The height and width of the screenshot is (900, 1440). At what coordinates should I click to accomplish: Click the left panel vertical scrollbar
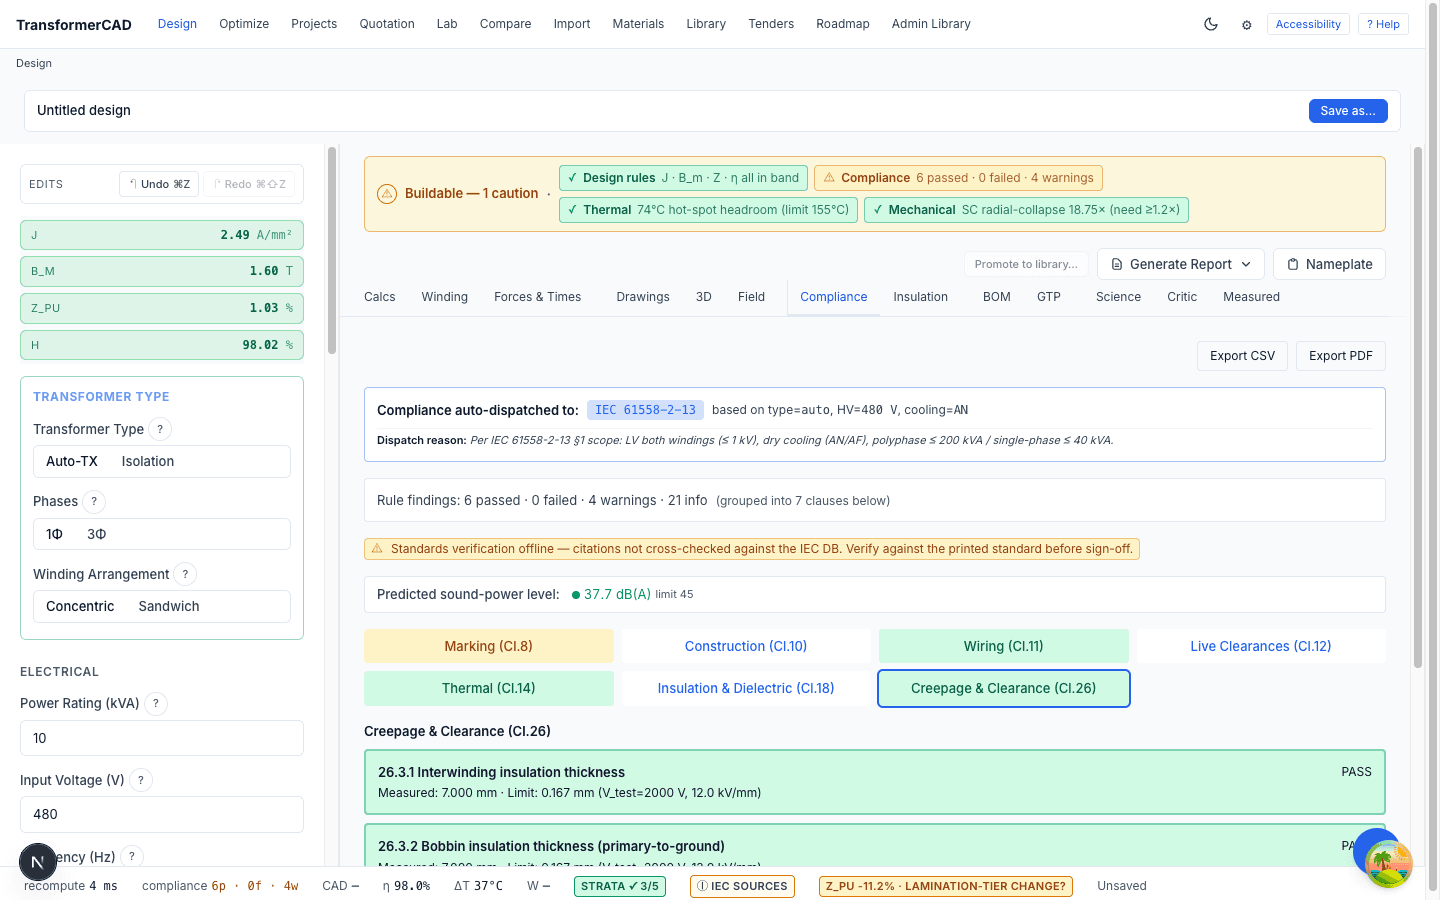pos(332,250)
